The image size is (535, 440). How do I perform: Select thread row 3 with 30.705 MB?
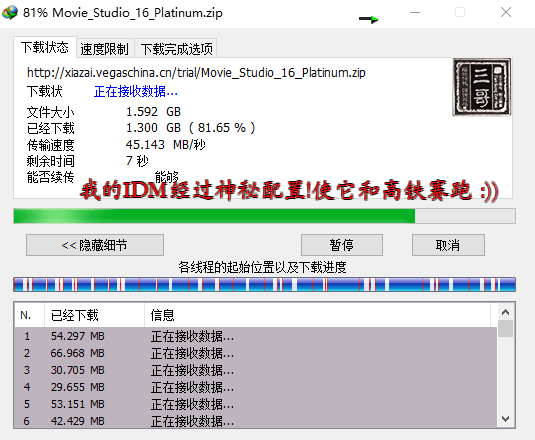click(x=256, y=370)
